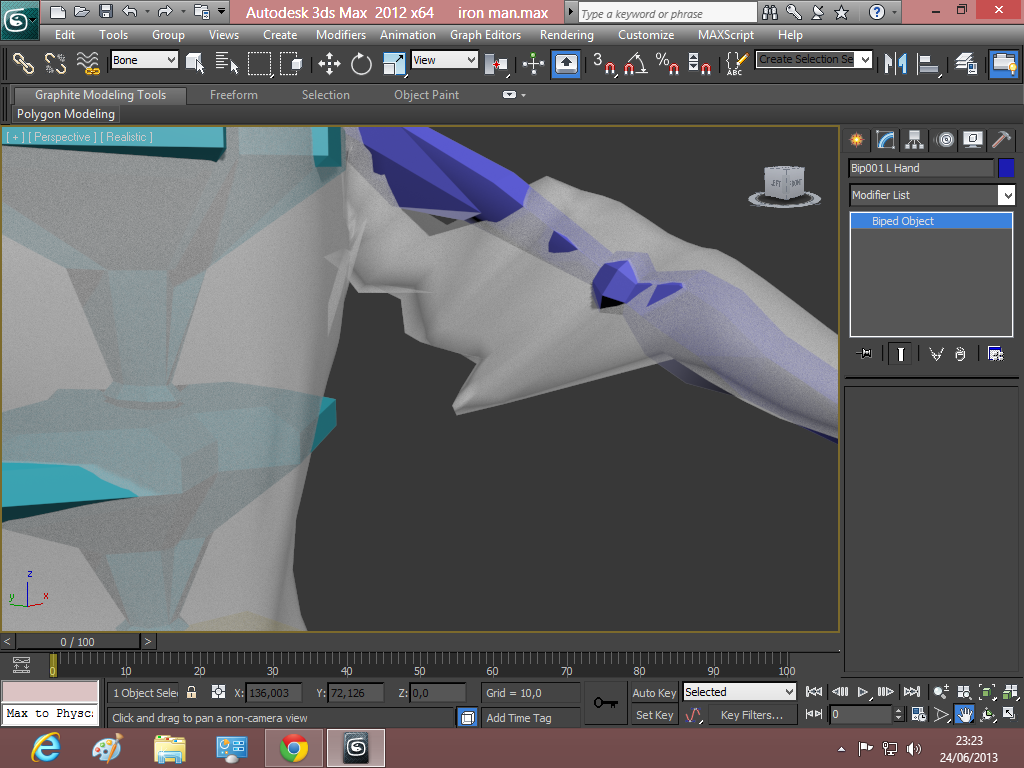Toggle Graphite Modeling Tools ribbon icon
1024x768 pixels.
pyautogui.click(x=1003, y=63)
